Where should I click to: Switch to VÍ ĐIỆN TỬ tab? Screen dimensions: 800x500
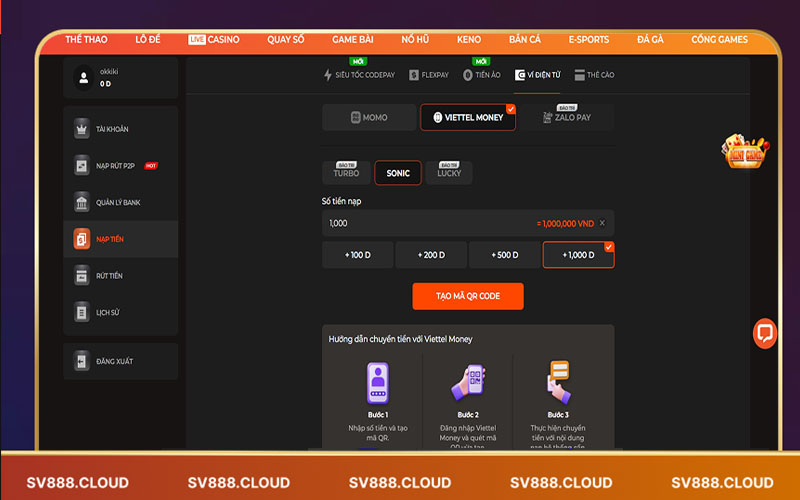(x=537, y=75)
